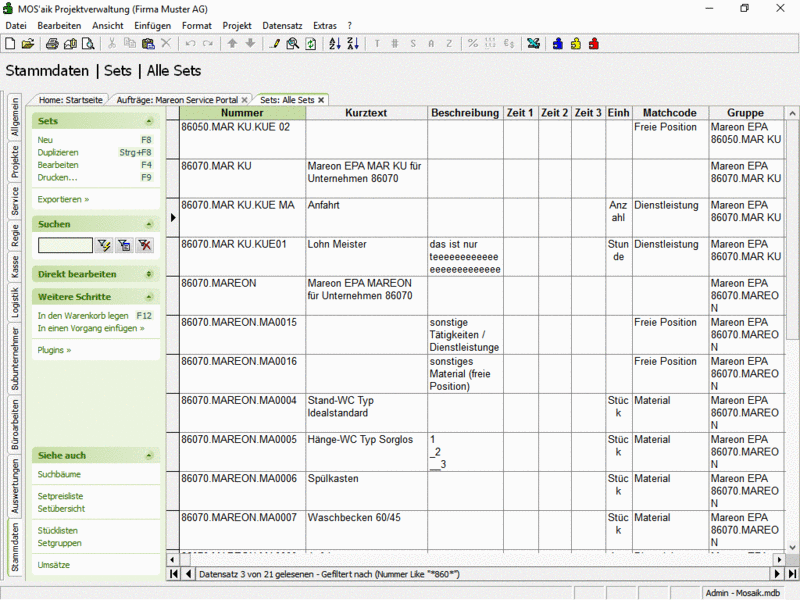Jump to the last record navigation button
The height and width of the screenshot is (600, 800).
pyautogui.click(x=792, y=574)
